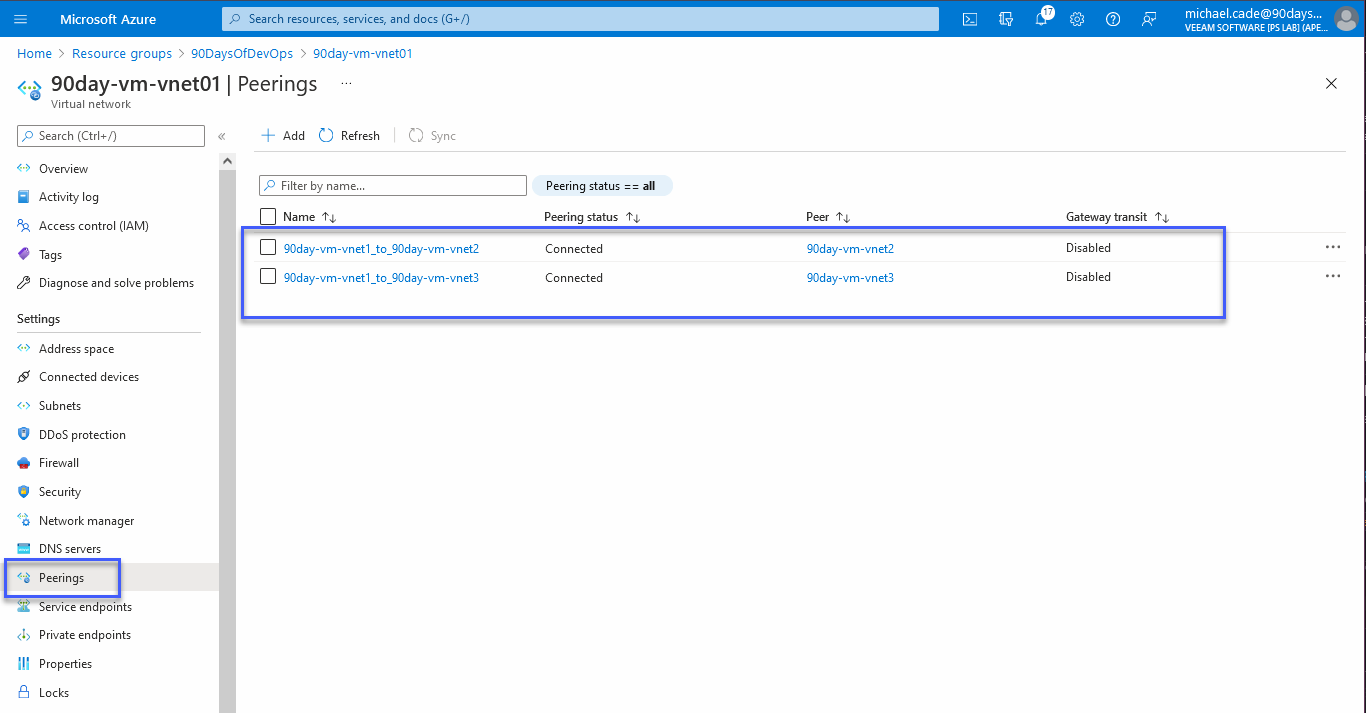The height and width of the screenshot is (713, 1366).
Task: Select Access control (IAM) menu item
Action: click(93, 226)
